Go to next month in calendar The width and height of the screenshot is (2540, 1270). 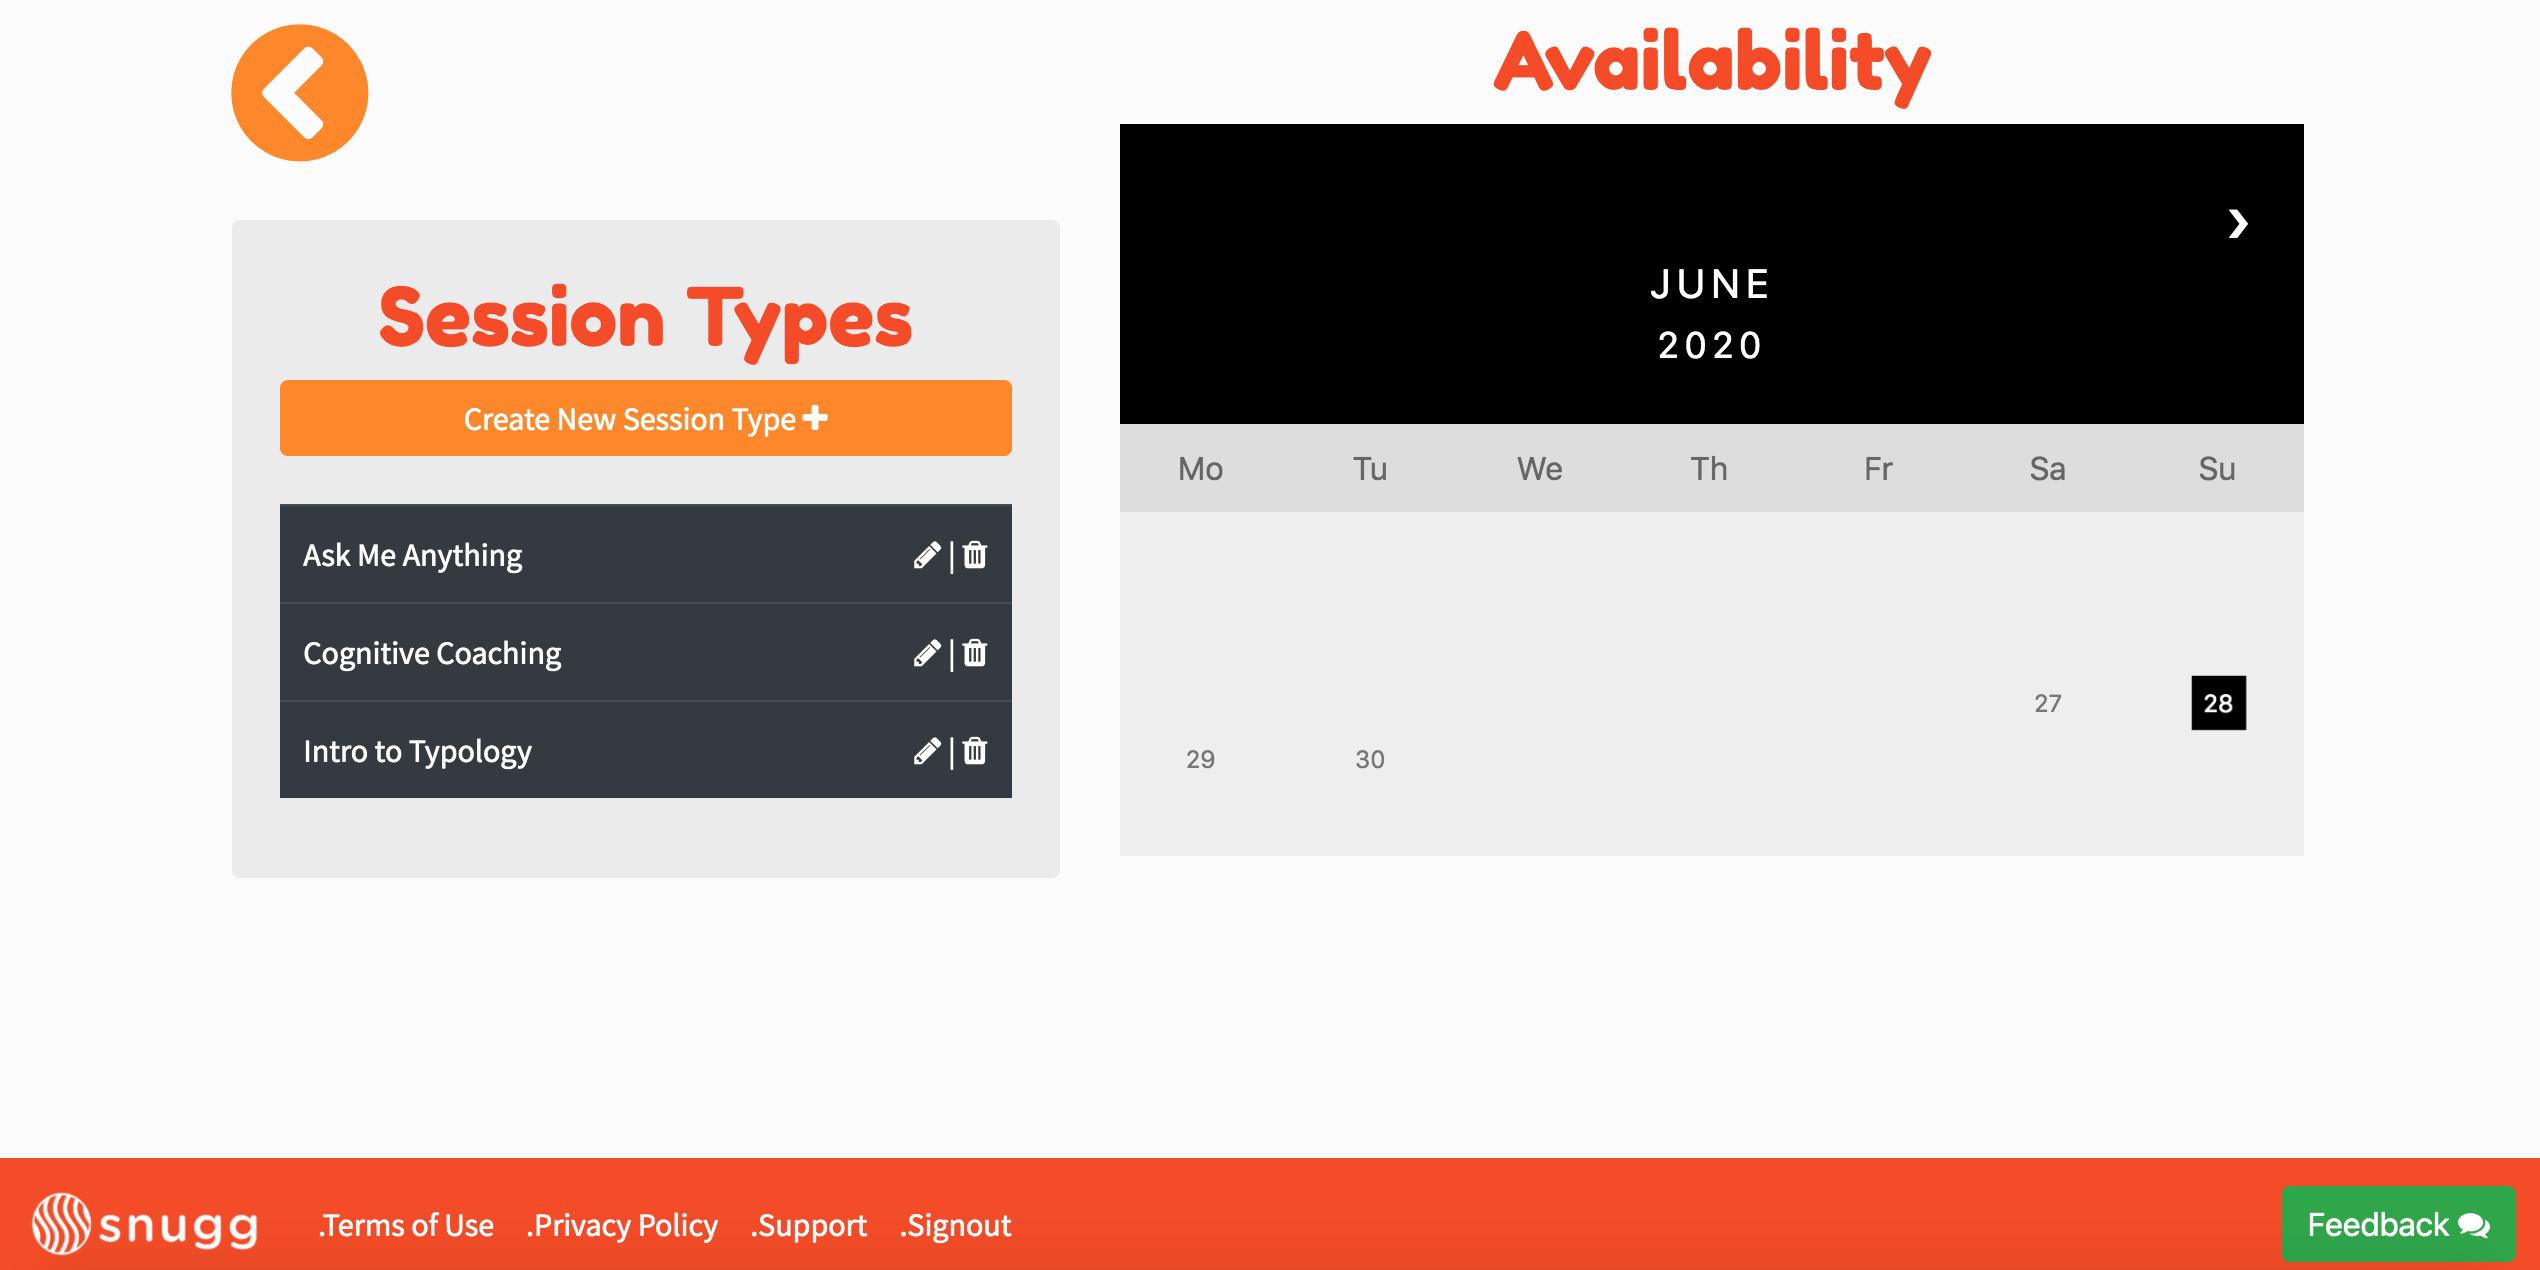point(2238,223)
